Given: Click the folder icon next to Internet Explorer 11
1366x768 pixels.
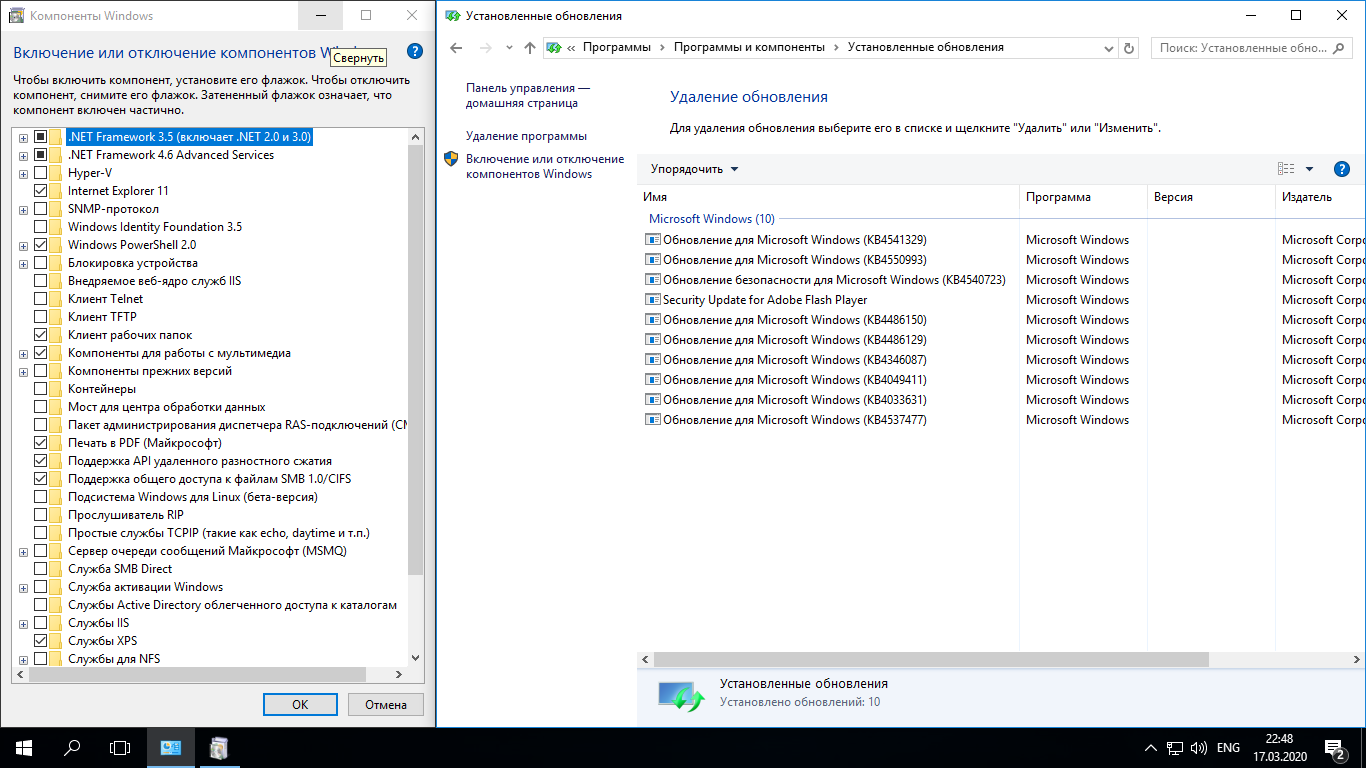Looking at the screenshot, I should coord(56,191).
